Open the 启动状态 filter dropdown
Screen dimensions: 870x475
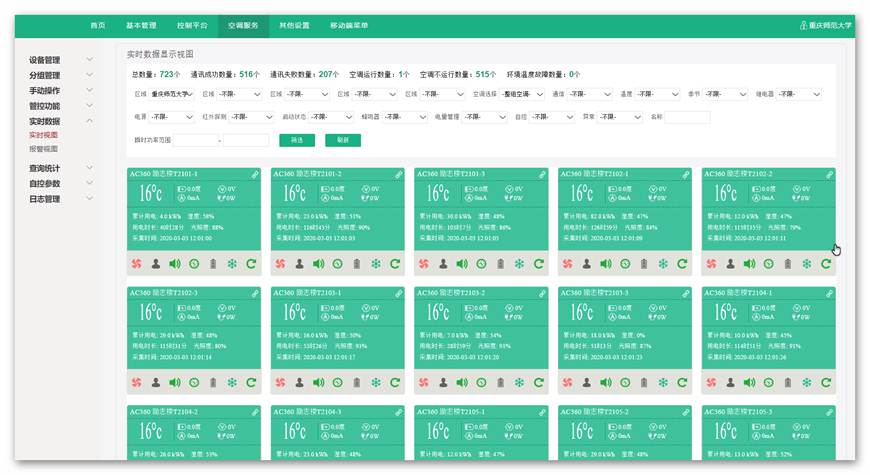click(331, 117)
